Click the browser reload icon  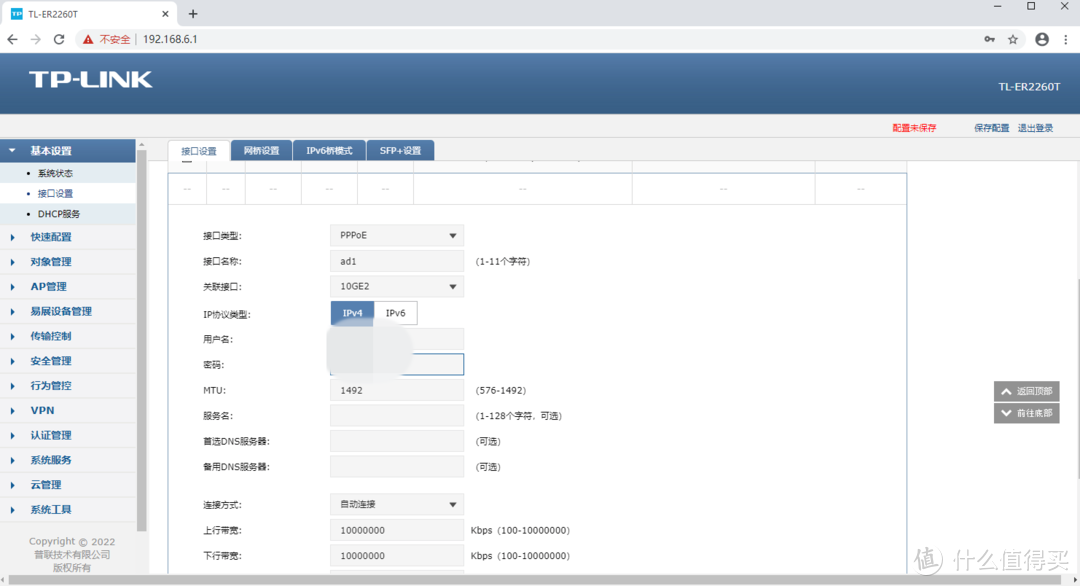59,39
